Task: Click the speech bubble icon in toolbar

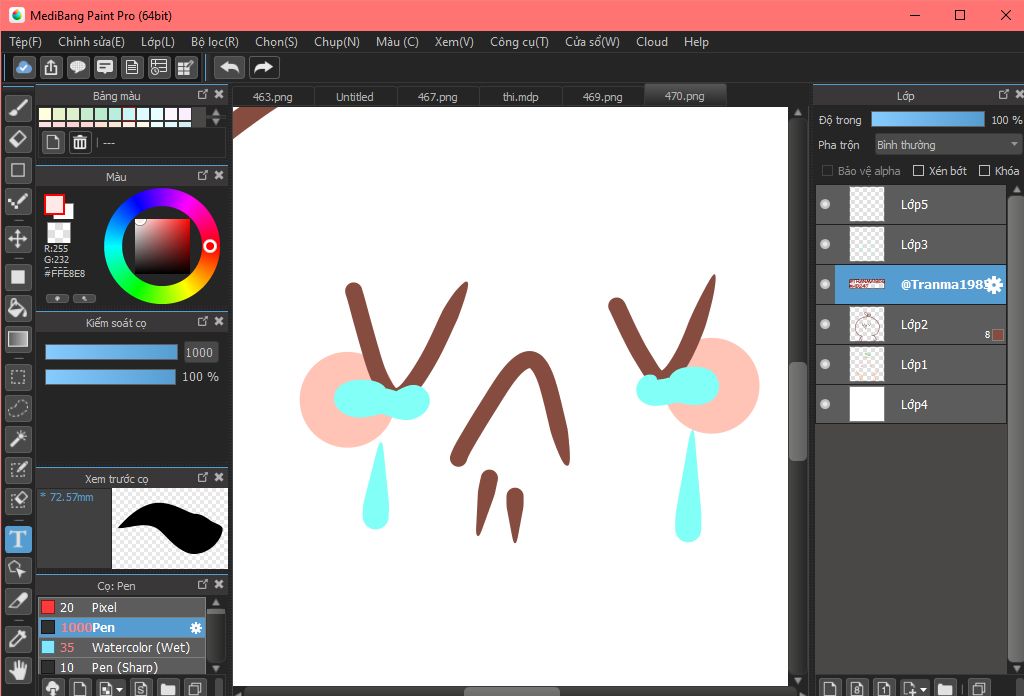Action: coord(78,67)
